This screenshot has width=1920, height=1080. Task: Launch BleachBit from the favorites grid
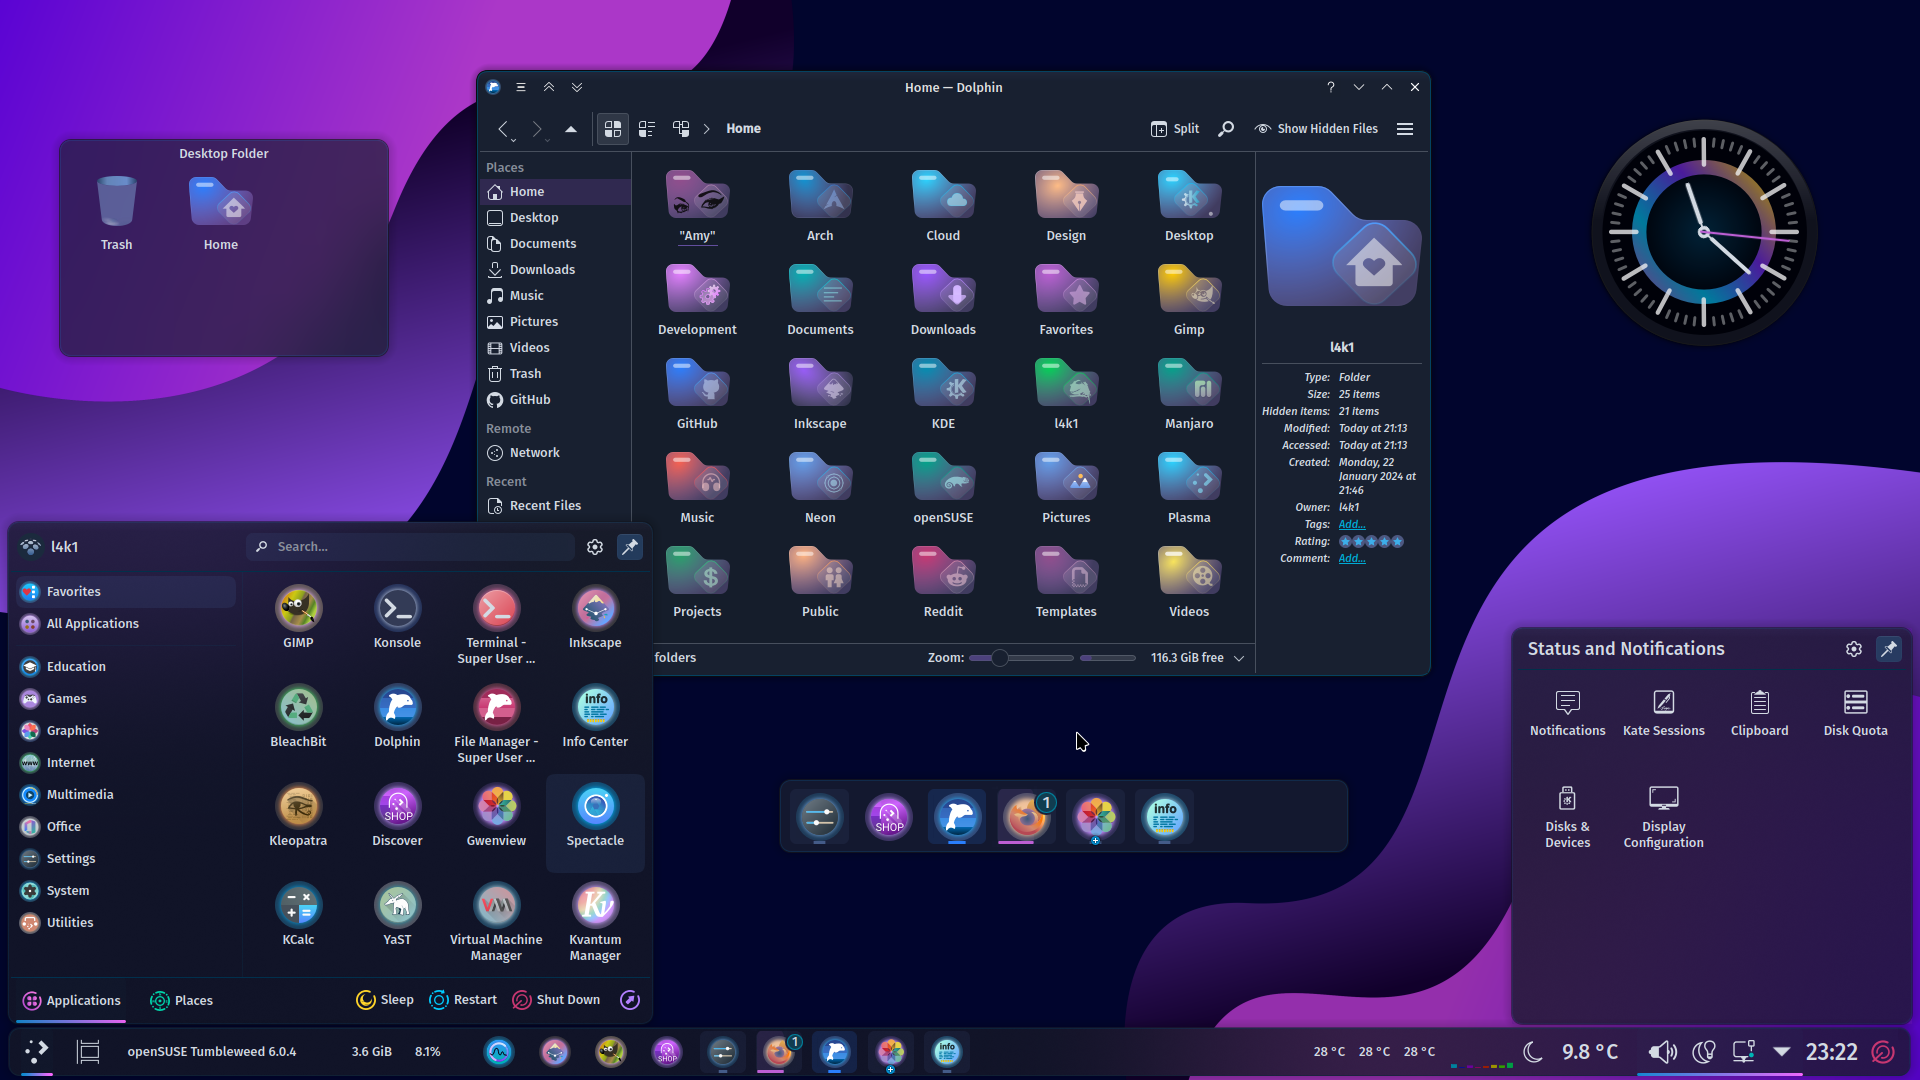point(298,716)
